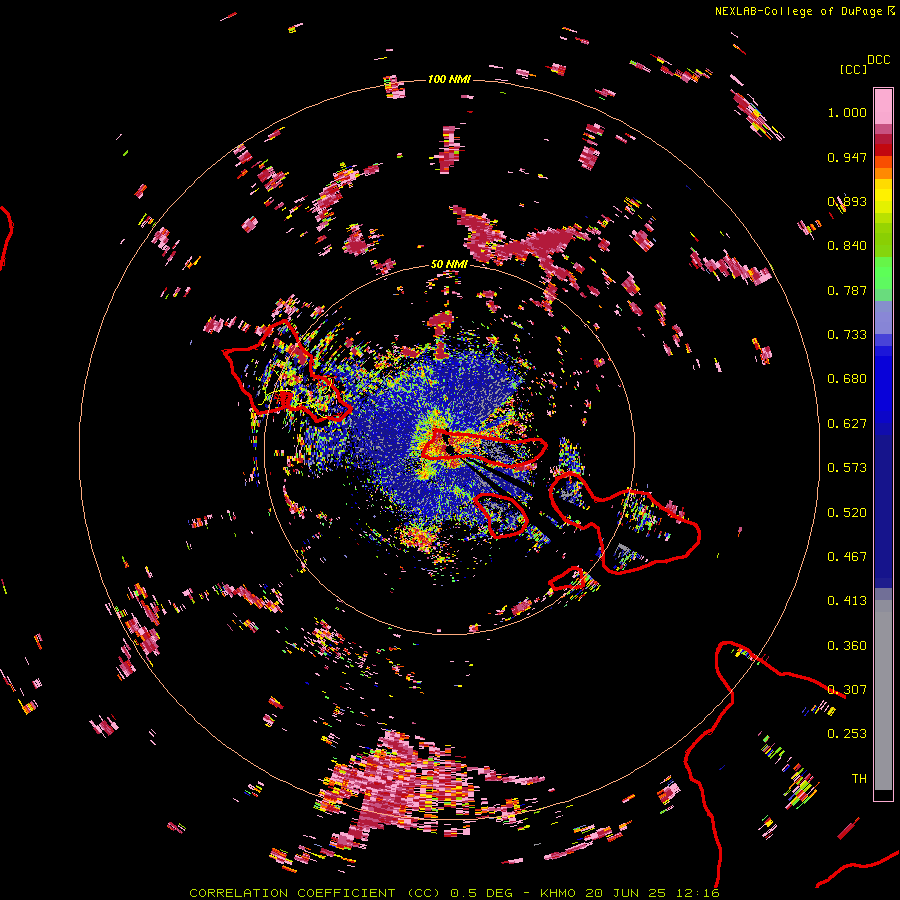Pick the light pink band atop color bar
Viewport: 900px width, 900px height.
[883, 106]
